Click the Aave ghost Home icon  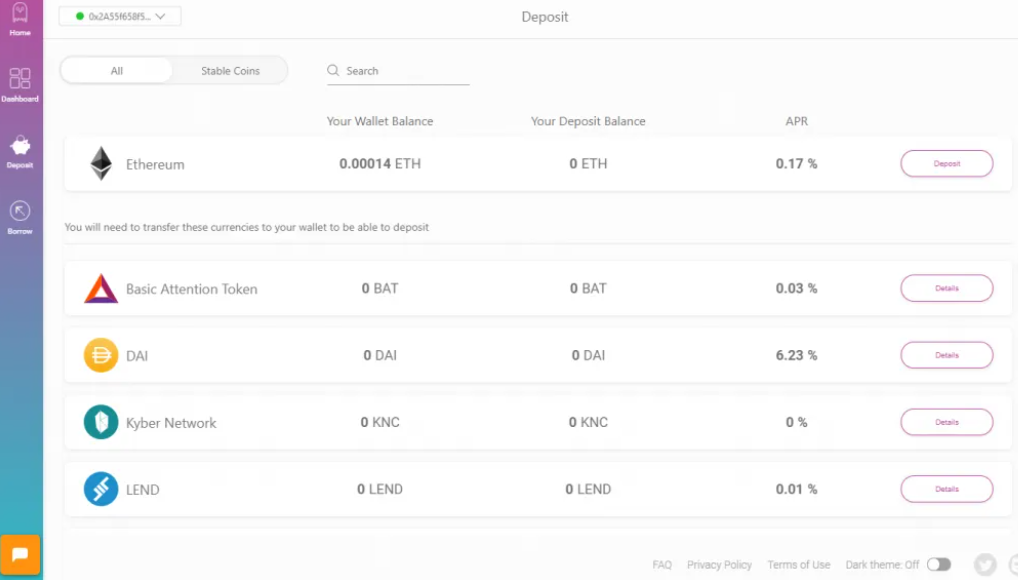20,14
